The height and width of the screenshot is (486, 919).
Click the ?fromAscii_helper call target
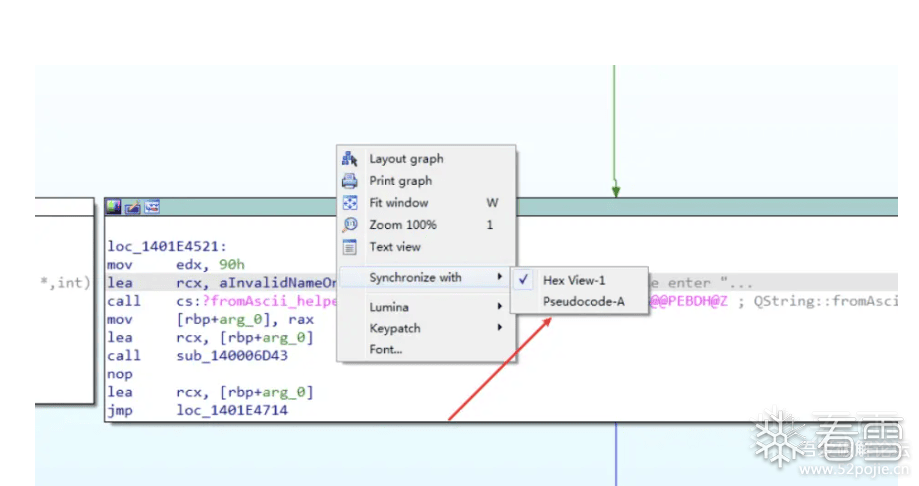270,301
